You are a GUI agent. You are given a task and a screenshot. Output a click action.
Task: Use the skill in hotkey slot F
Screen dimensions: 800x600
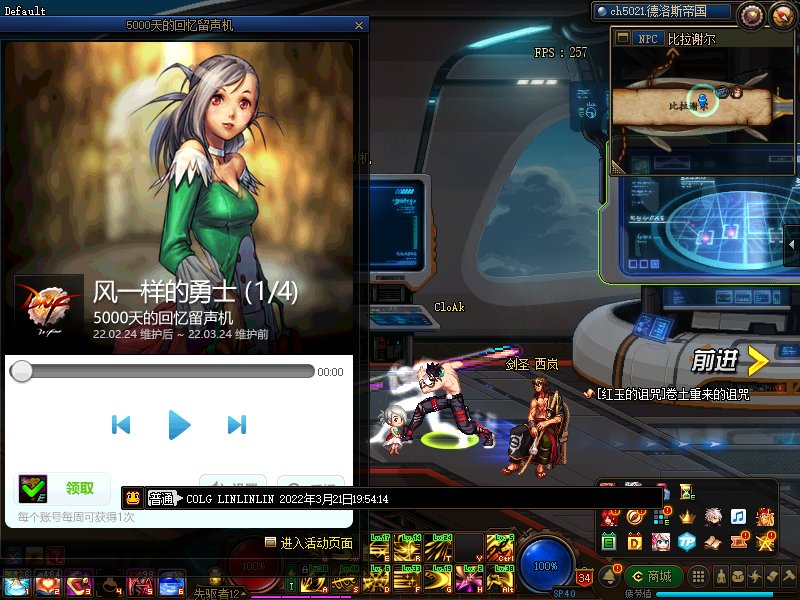[409, 579]
